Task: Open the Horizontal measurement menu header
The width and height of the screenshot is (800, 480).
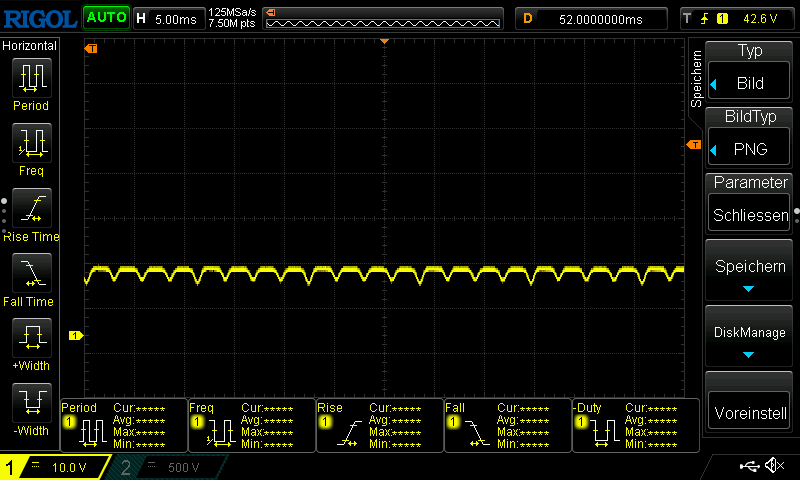Action: (30, 46)
